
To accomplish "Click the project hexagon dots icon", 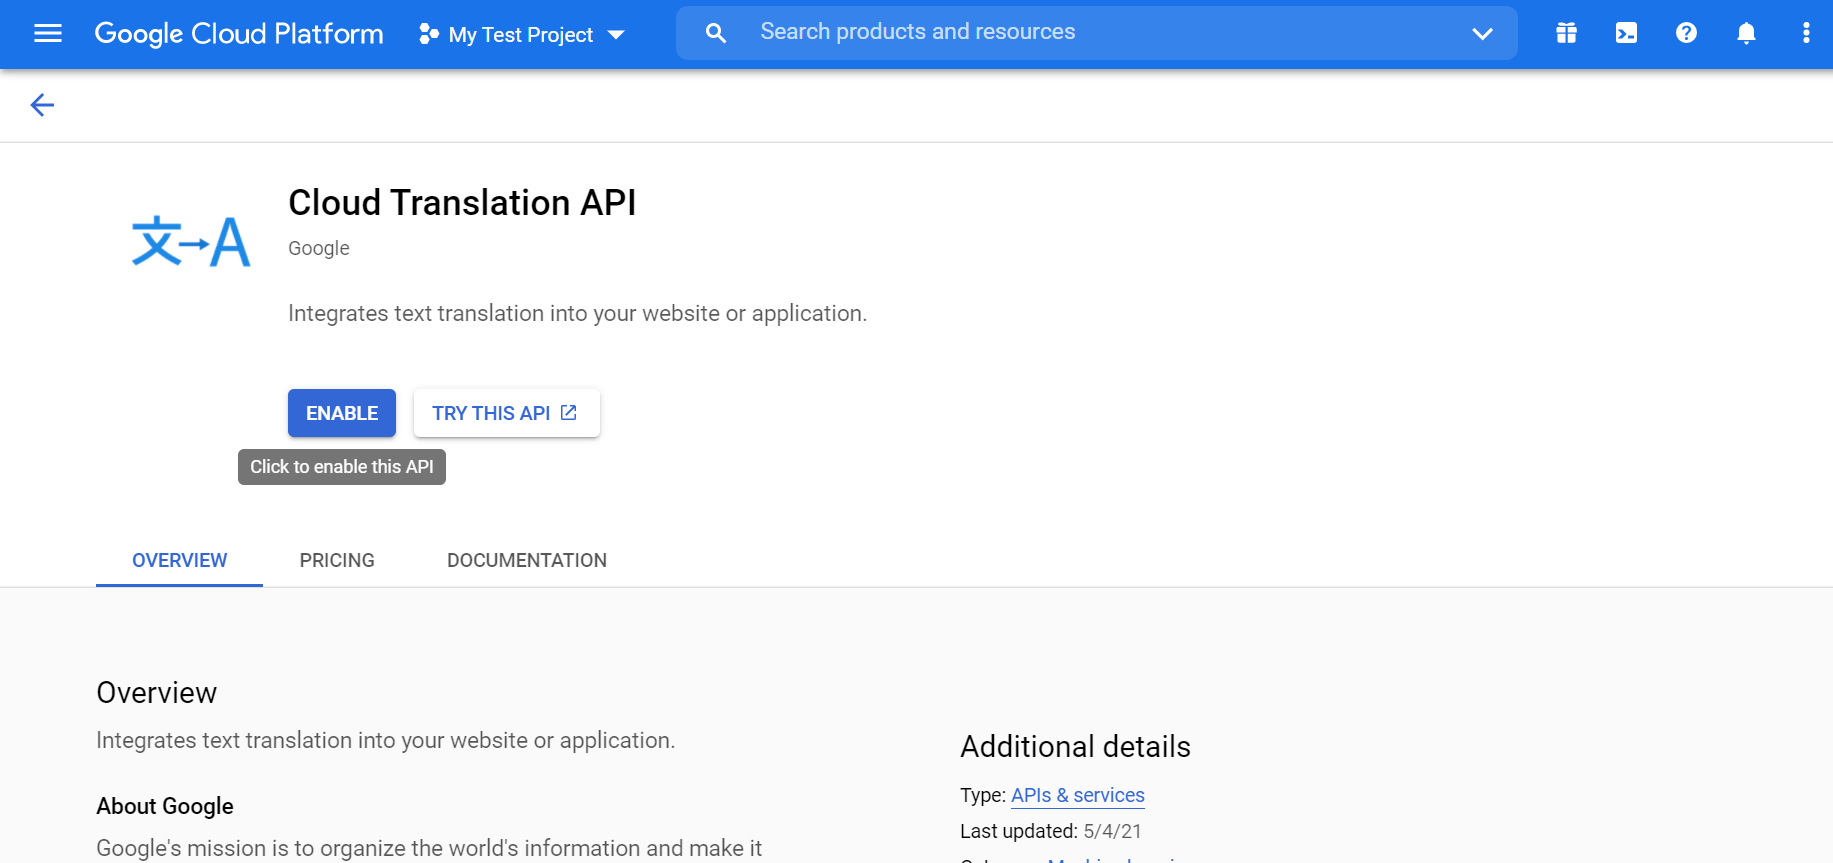I will 429,34.
